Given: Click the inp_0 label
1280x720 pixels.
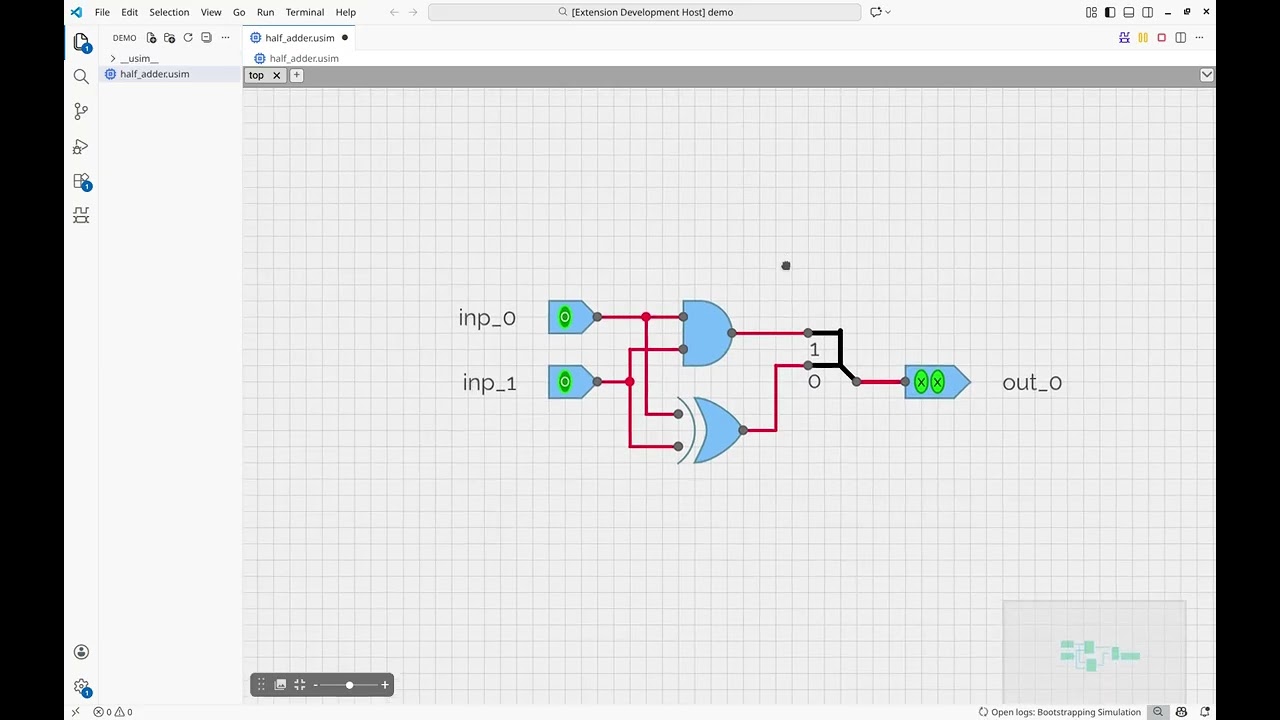Looking at the screenshot, I should pos(487,318).
